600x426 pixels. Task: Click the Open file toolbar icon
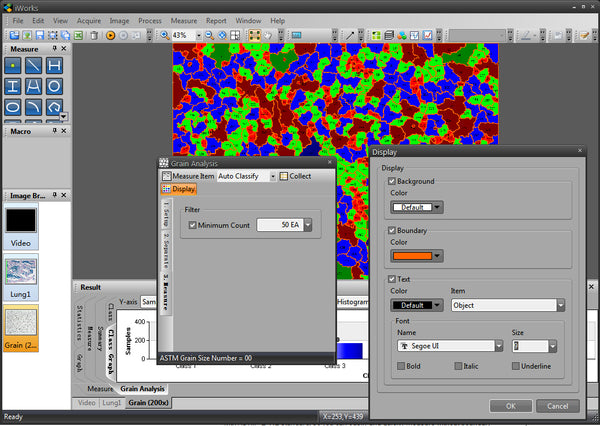coord(14,36)
